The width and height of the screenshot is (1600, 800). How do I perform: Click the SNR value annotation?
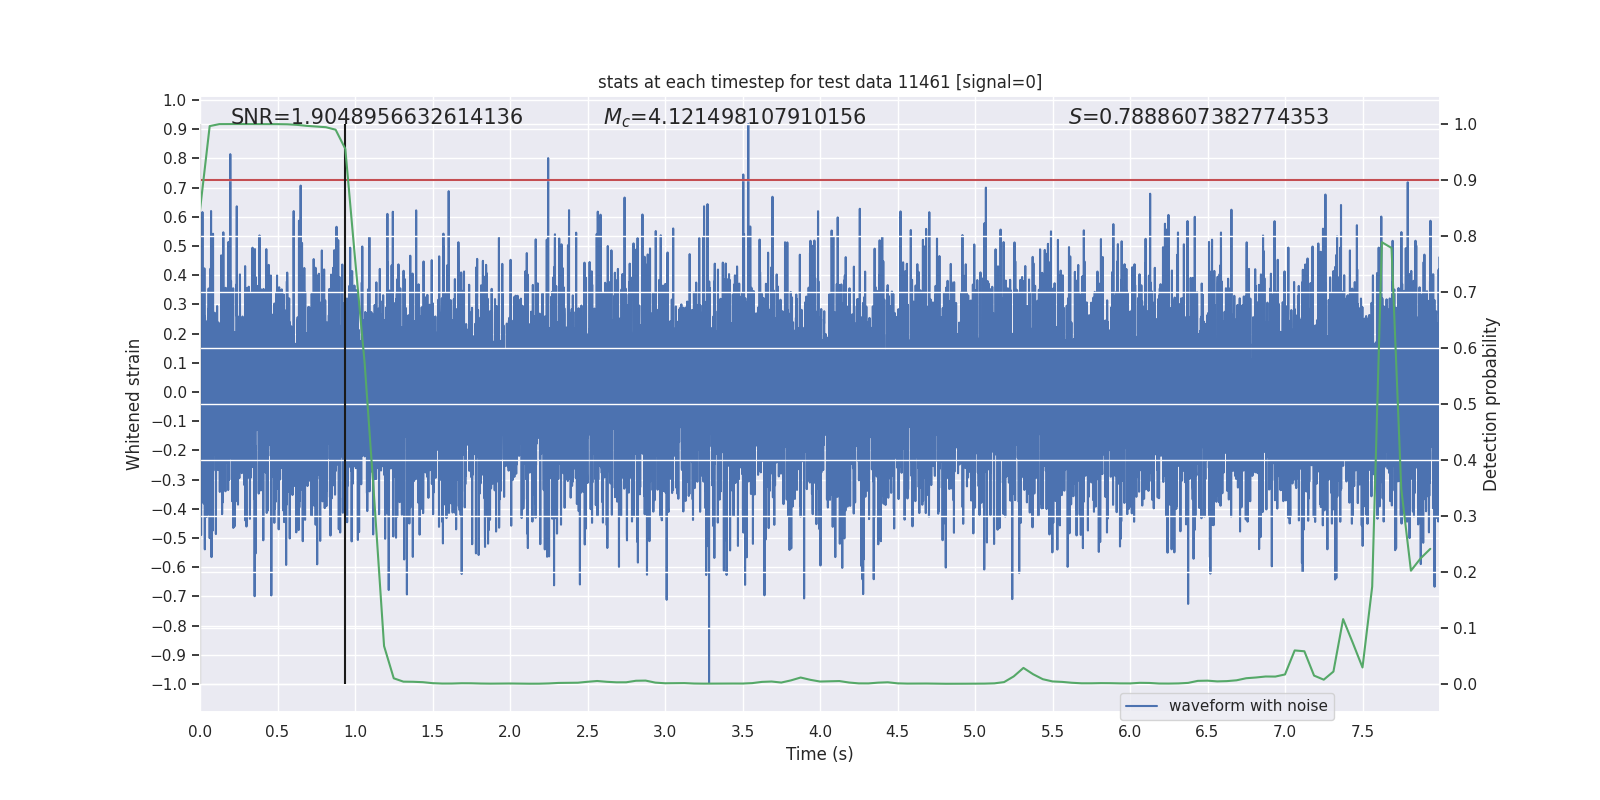click(x=377, y=117)
